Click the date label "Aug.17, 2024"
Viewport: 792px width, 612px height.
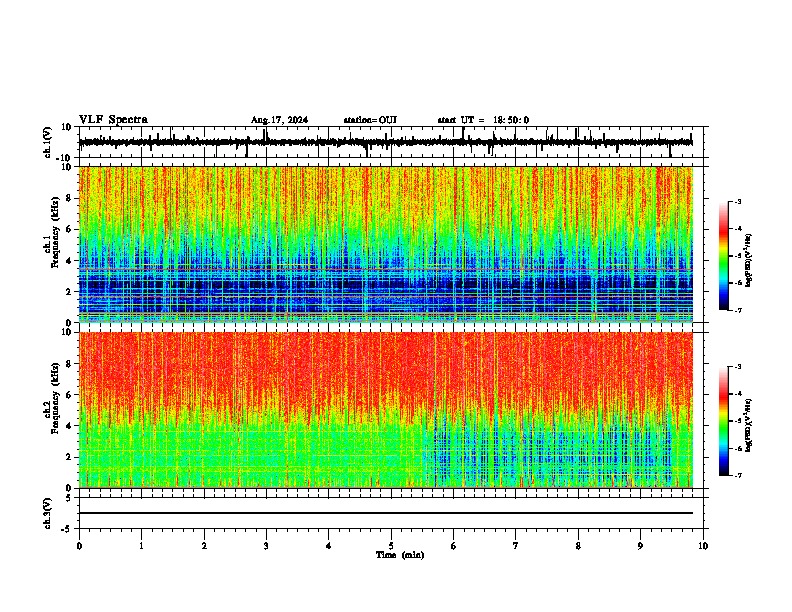(x=279, y=120)
